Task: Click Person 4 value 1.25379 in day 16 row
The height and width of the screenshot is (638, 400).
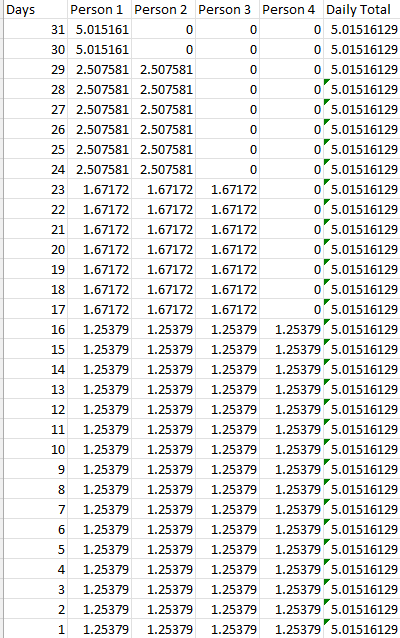Action: [x=291, y=329]
